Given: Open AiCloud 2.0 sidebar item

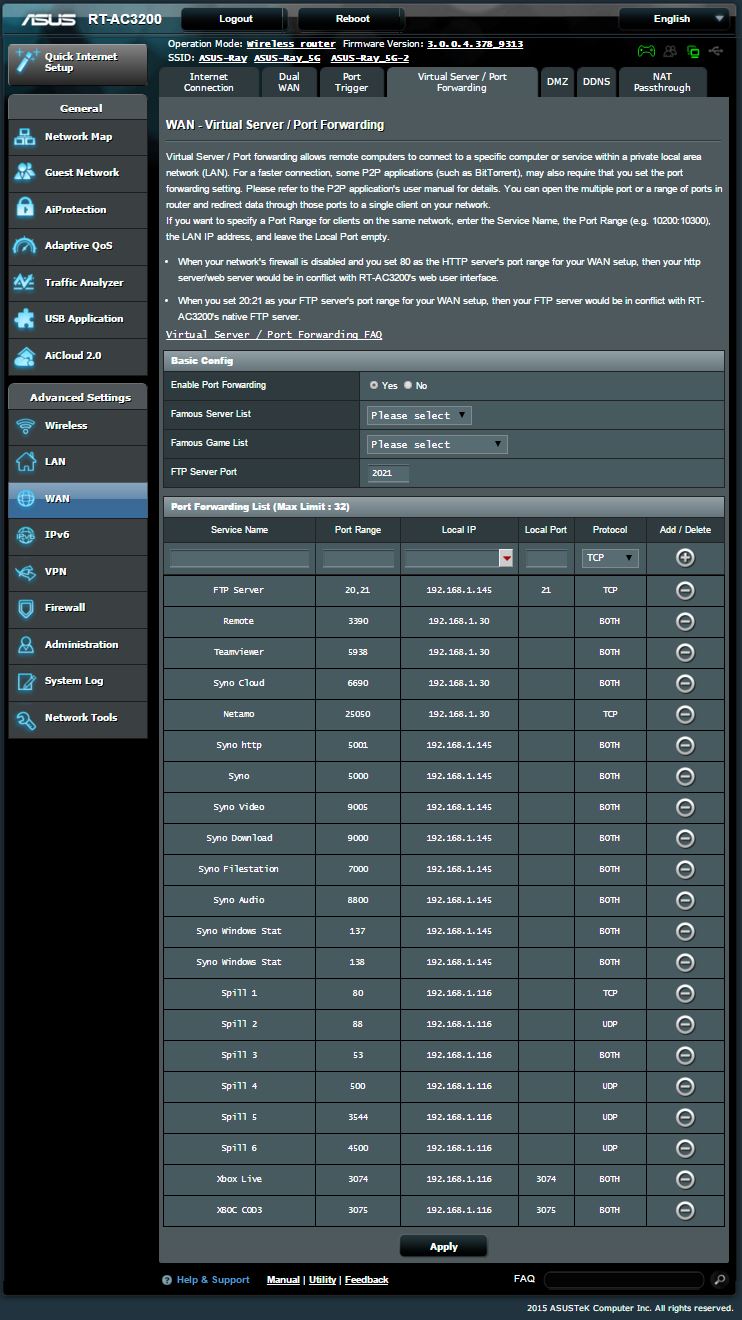Looking at the screenshot, I should 78,356.
